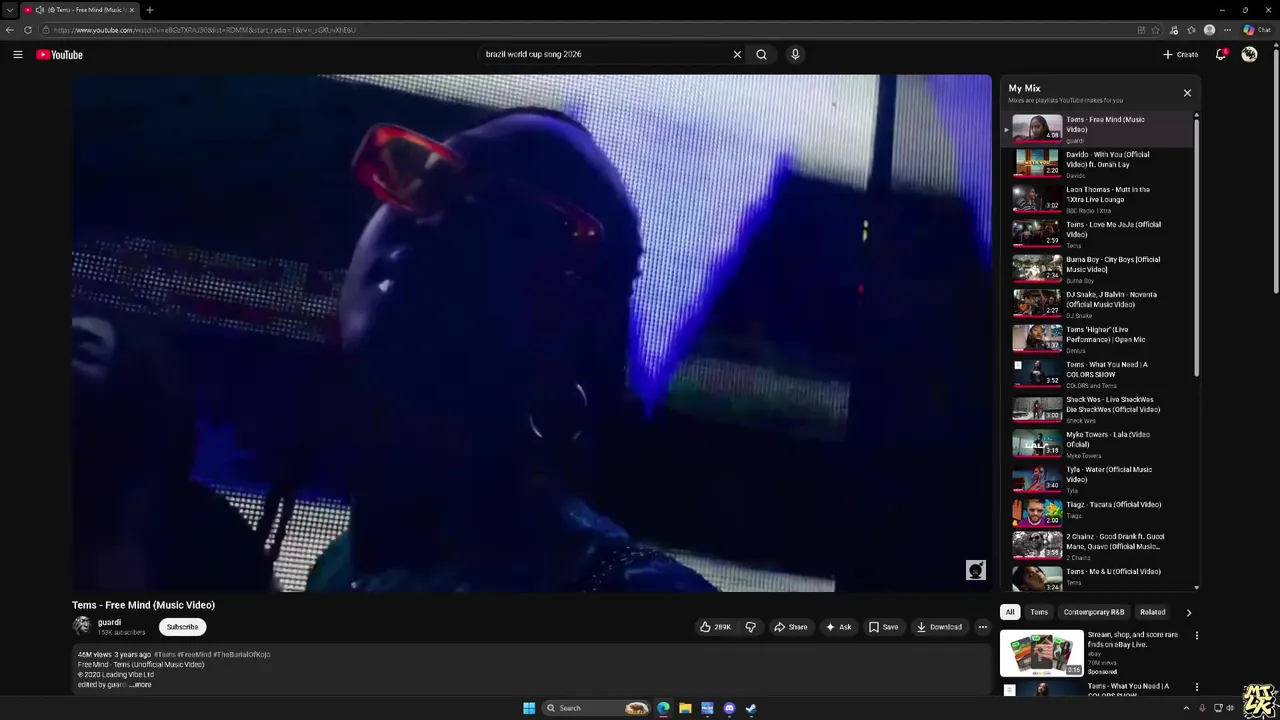The image size is (1280, 720).
Task: Select the Related filter chip
Action: 1152,612
